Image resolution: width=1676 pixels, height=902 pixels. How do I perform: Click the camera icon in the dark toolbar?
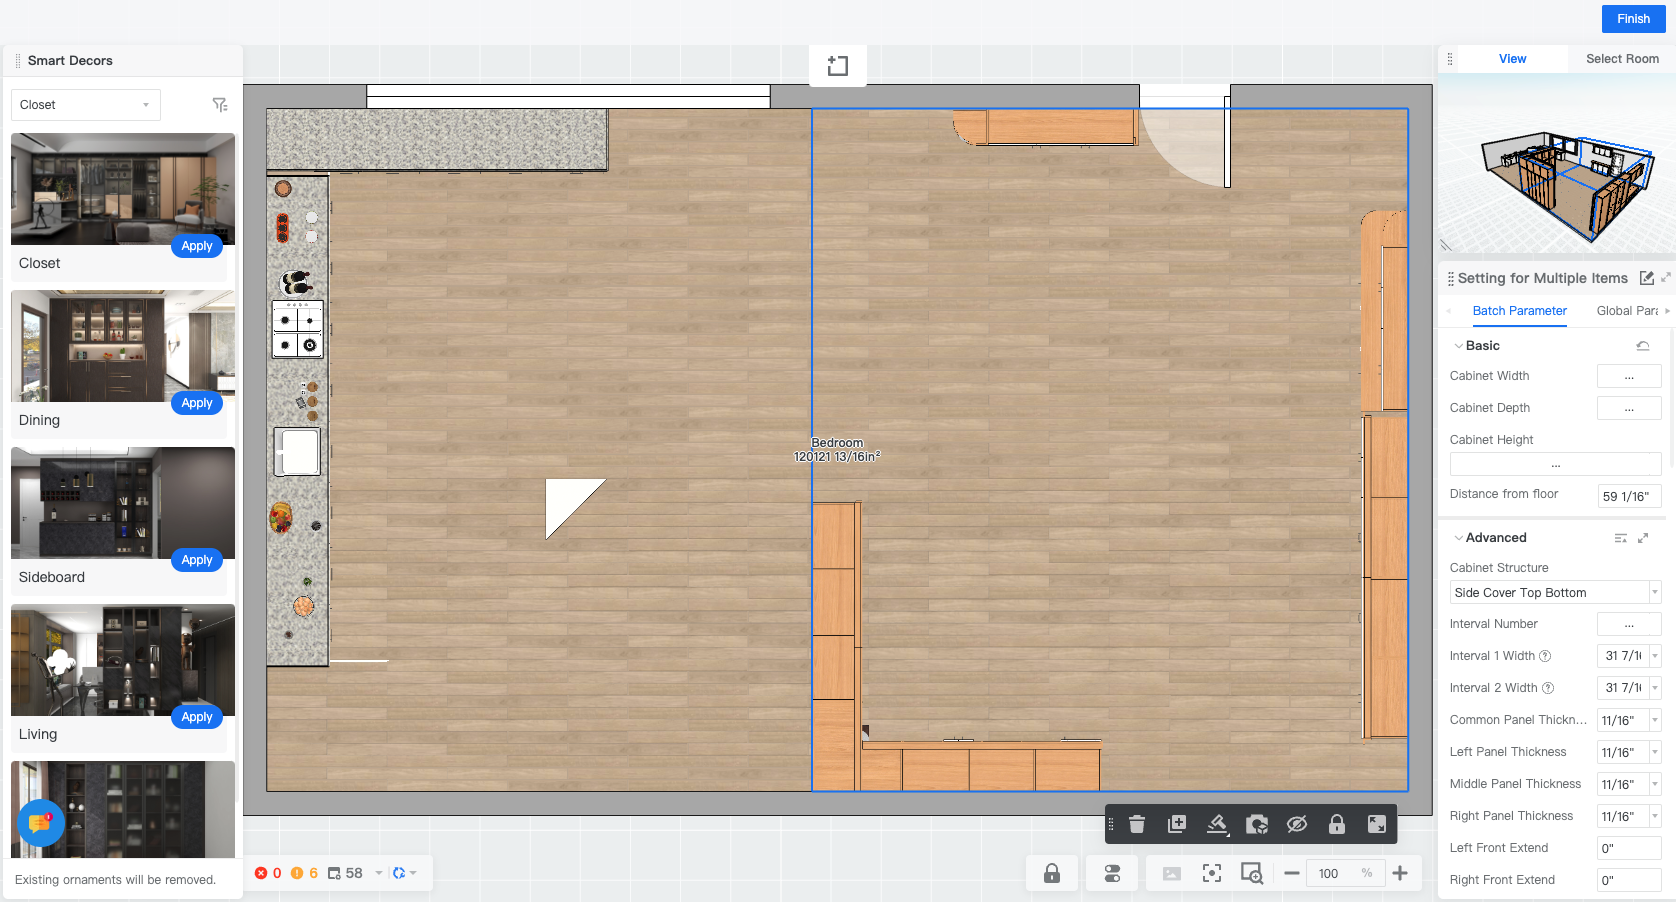(1257, 824)
